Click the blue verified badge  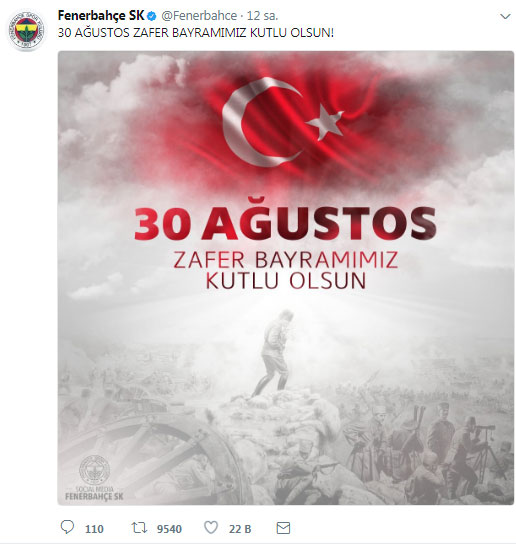[152, 16]
